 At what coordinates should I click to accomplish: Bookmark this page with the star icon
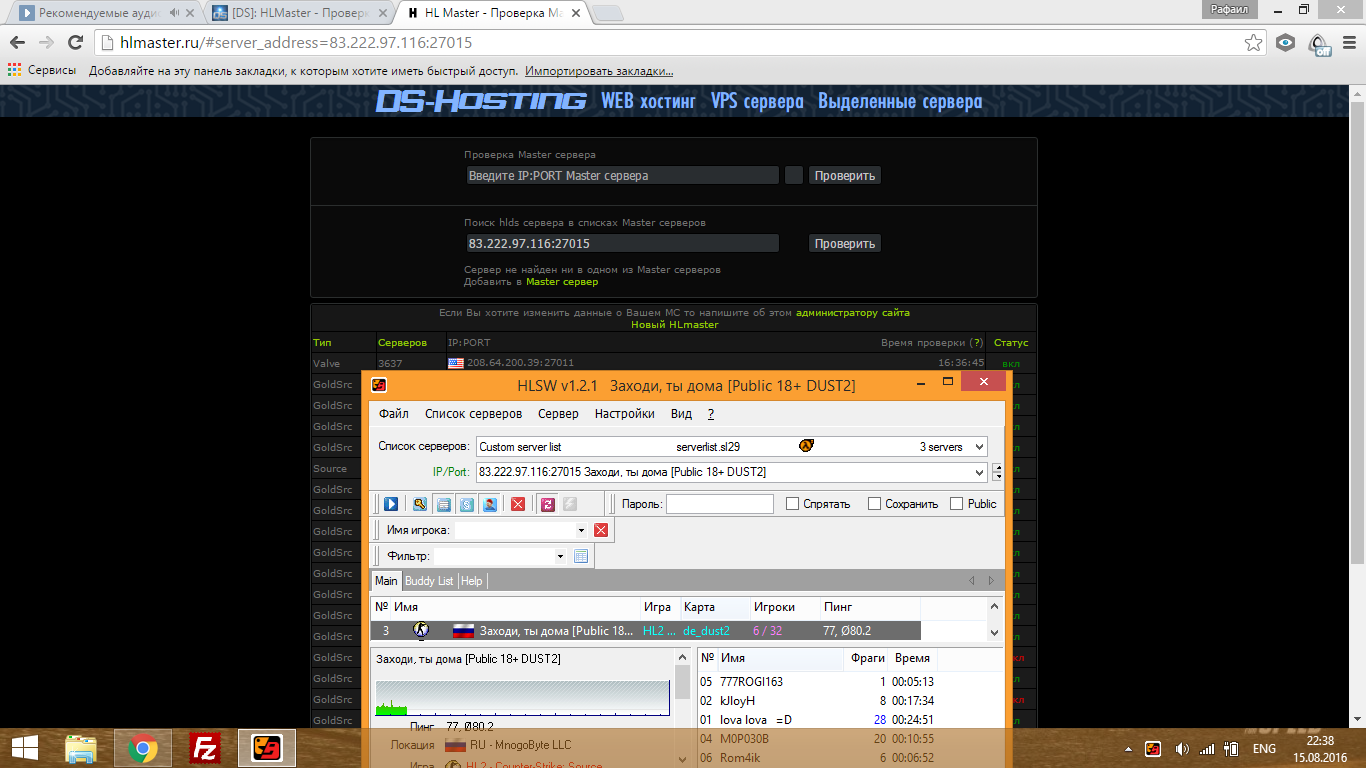1253,43
